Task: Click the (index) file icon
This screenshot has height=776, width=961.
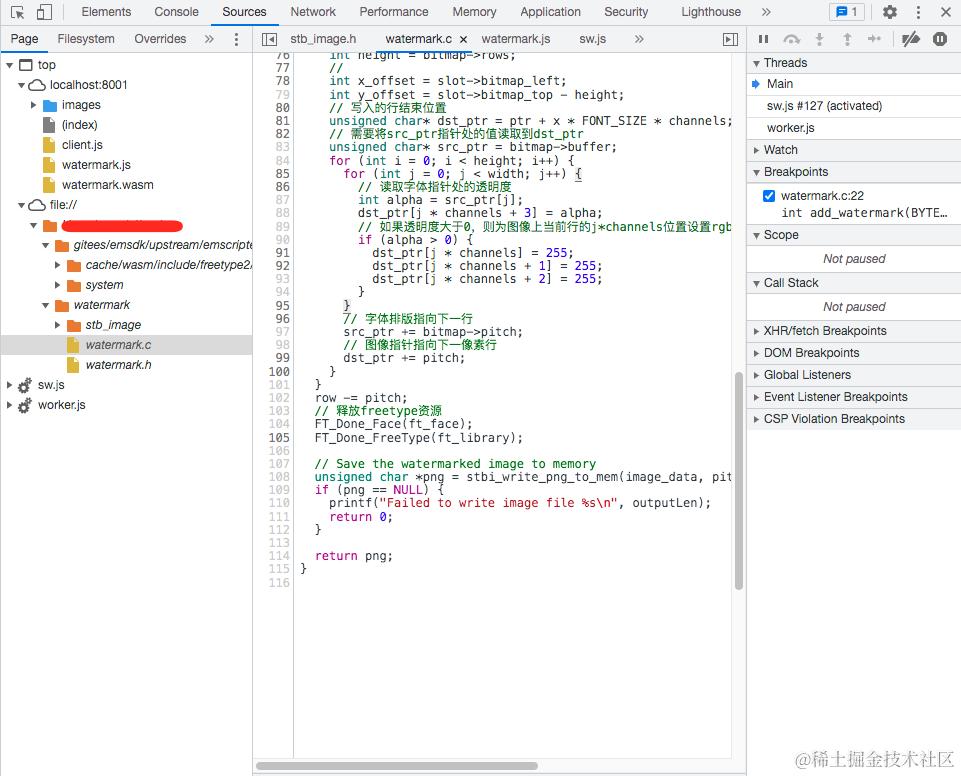Action: coord(49,125)
